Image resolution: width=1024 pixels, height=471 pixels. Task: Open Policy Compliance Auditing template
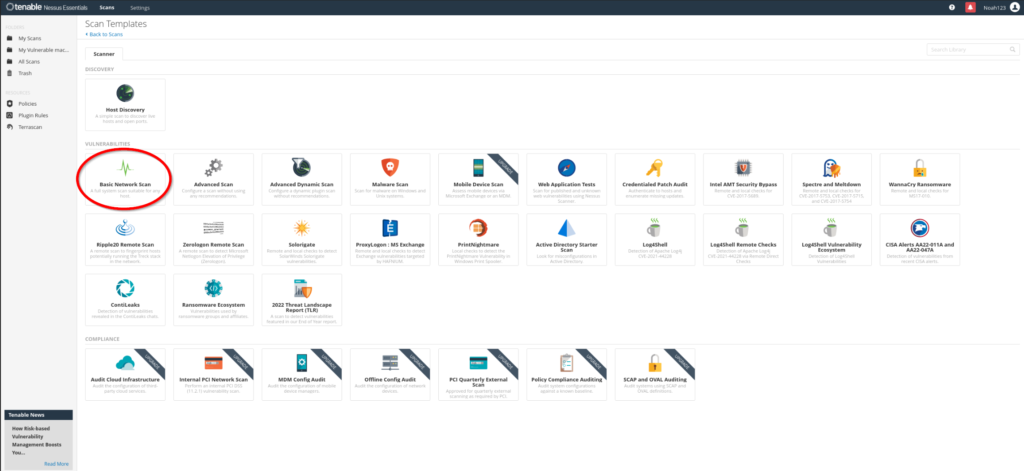pyautogui.click(x=566, y=374)
